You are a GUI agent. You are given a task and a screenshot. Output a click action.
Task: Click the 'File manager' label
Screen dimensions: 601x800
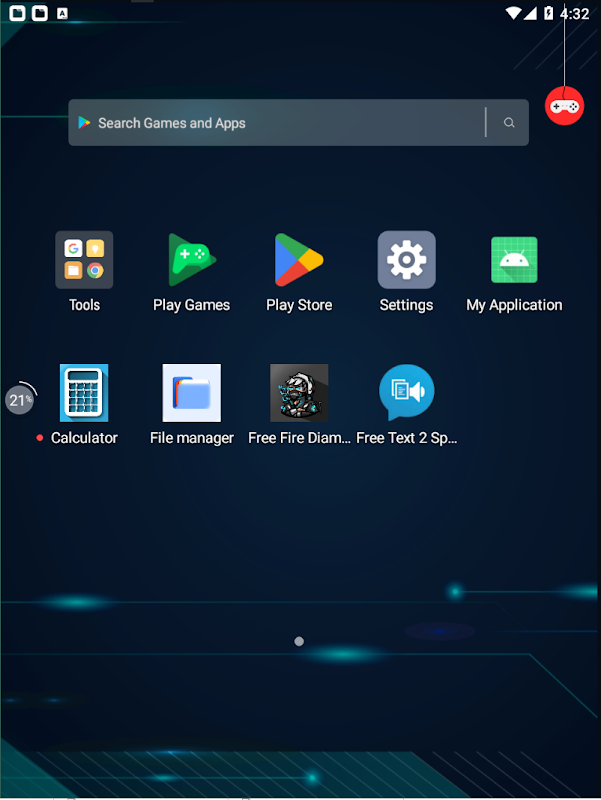click(192, 438)
